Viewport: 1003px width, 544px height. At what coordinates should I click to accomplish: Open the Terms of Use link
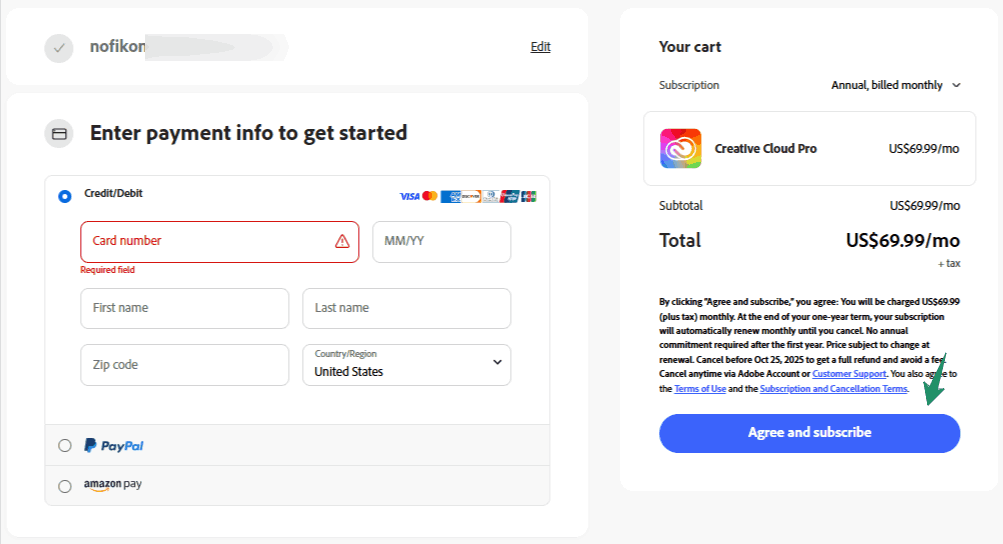point(700,389)
